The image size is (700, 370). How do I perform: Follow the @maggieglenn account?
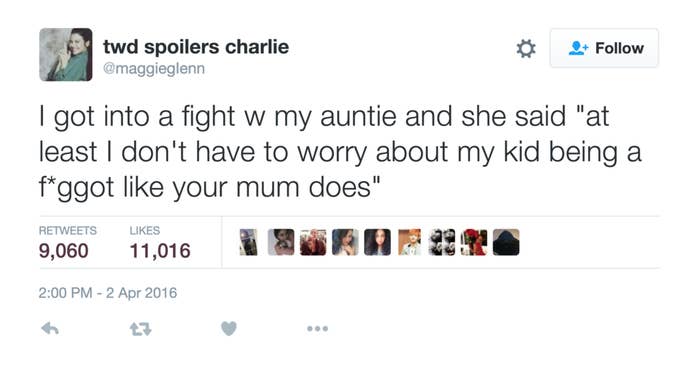[x=604, y=48]
